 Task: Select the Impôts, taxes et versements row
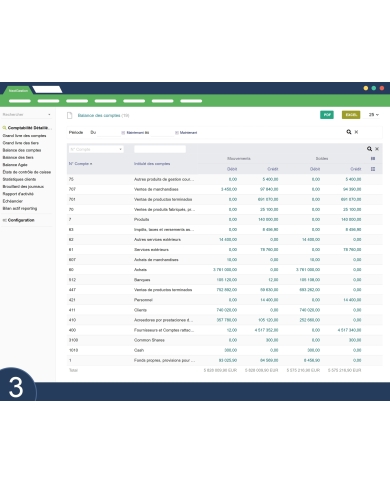[x=225, y=229]
